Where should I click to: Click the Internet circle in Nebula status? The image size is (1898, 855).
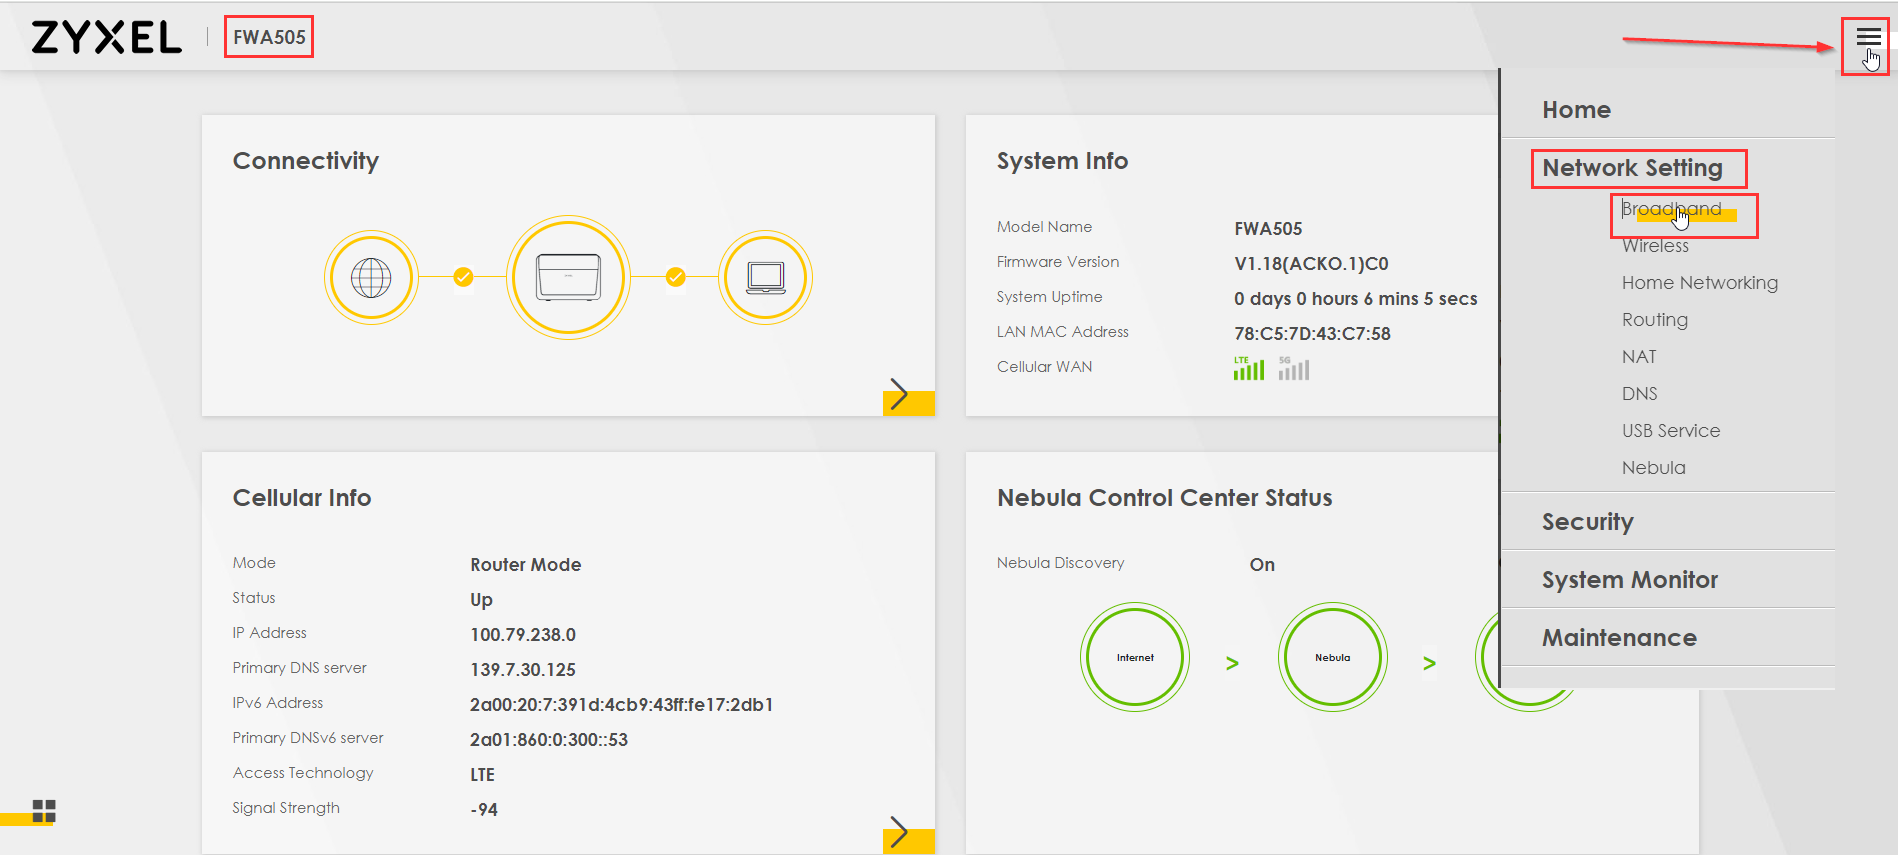coord(1135,657)
